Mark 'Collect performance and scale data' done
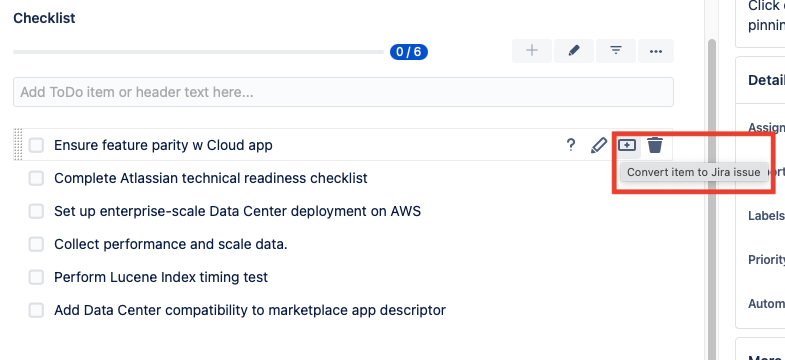The height and width of the screenshot is (360, 785). tap(36, 244)
